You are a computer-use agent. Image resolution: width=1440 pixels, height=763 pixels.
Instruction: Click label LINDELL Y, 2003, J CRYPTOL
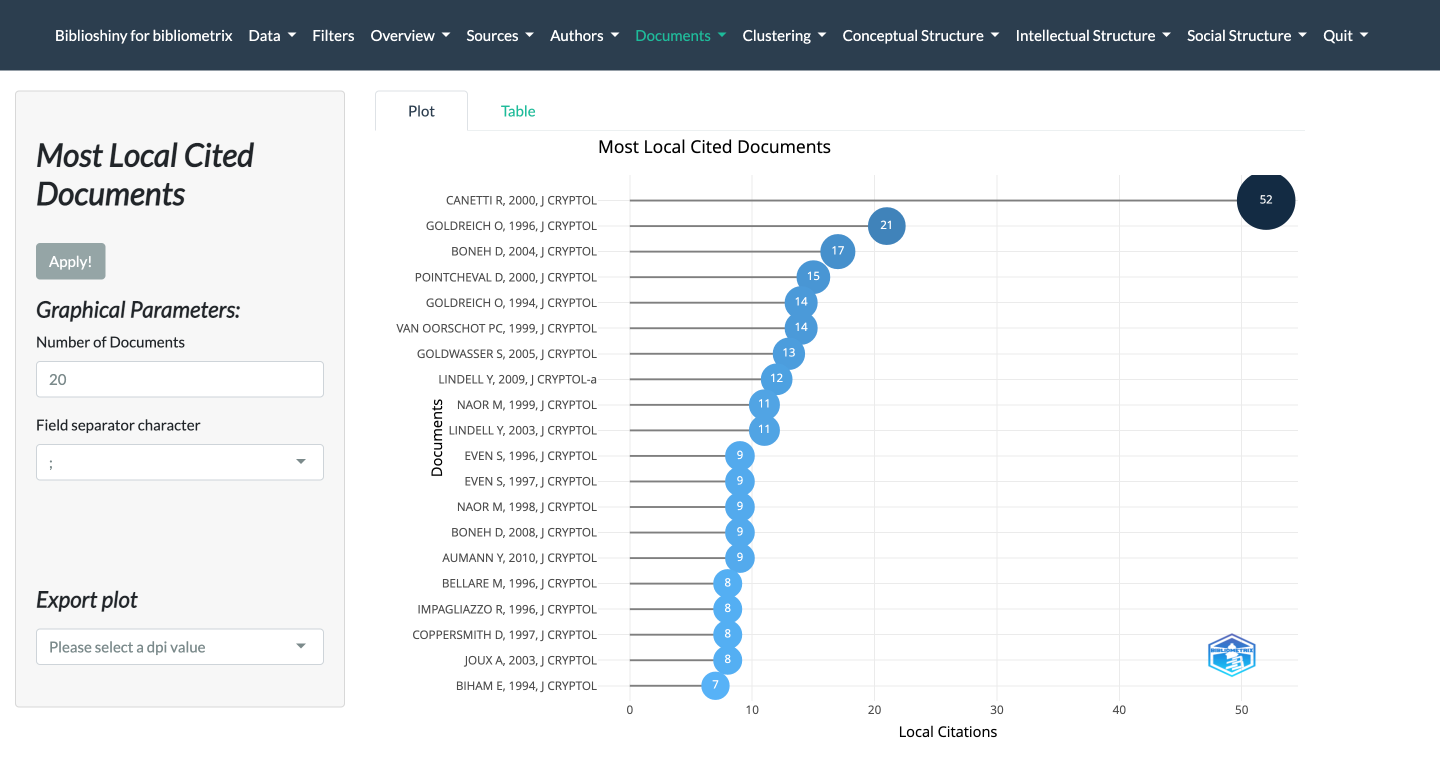point(523,430)
